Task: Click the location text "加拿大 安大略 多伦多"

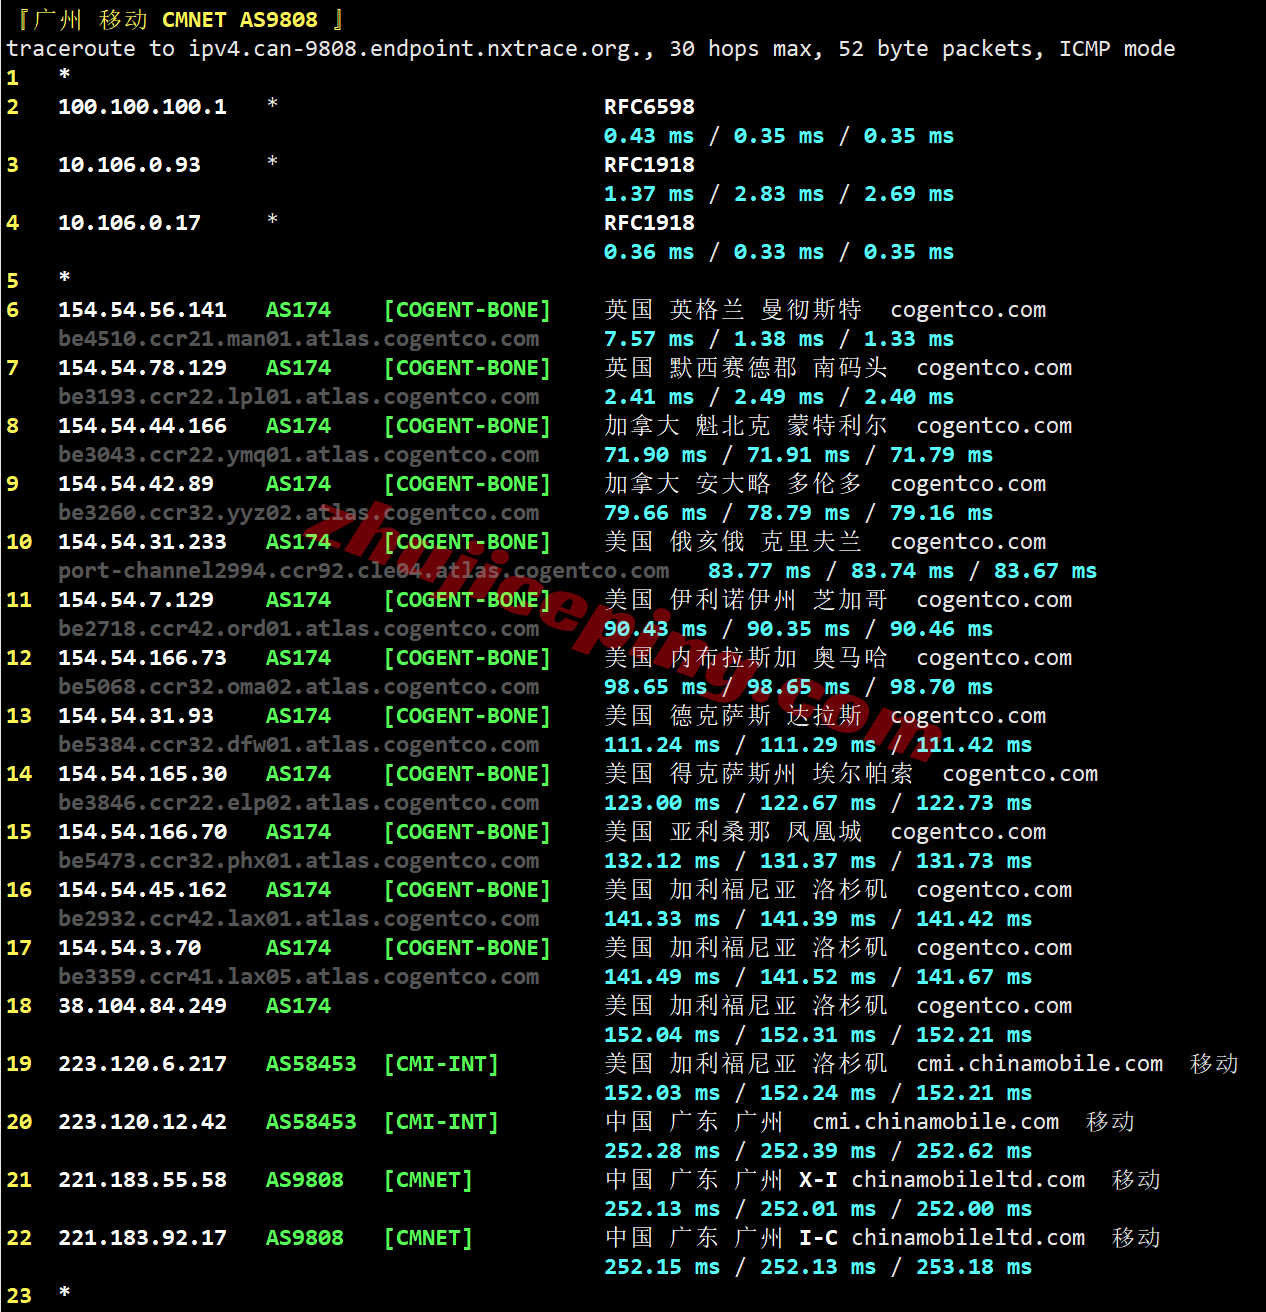Action: (x=733, y=484)
